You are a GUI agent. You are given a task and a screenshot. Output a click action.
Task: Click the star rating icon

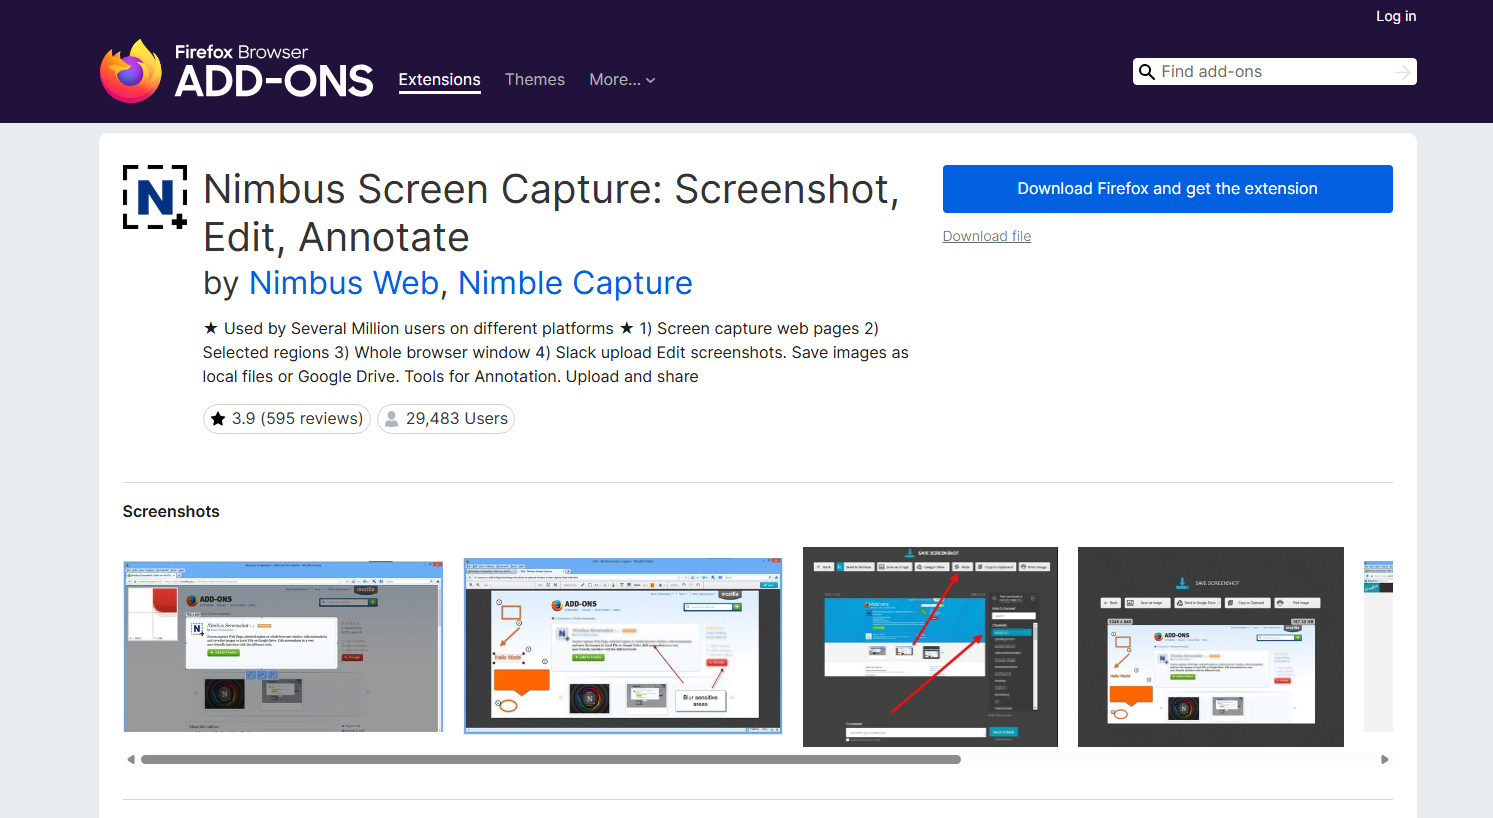coord(218,419)
